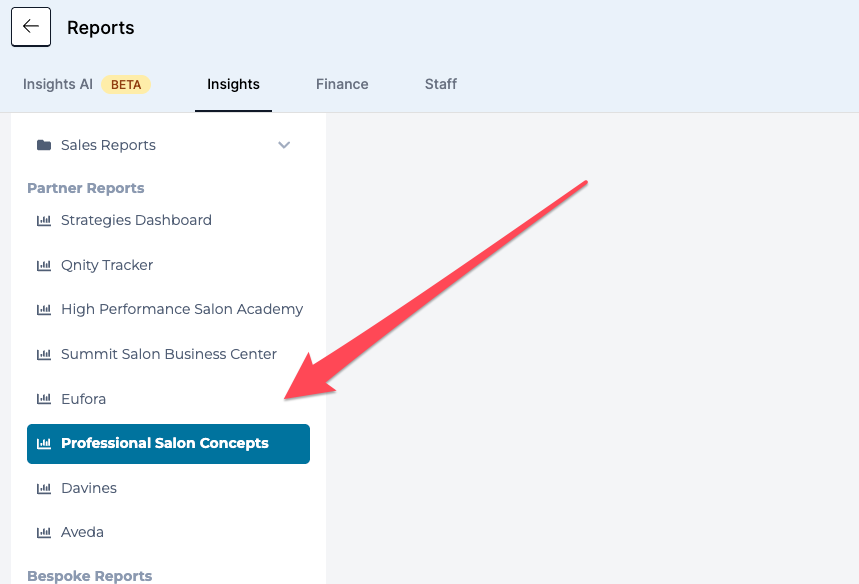Click chart icon beside Qnity Tracker
Screen dimensions: 859x584
point(44,265)
